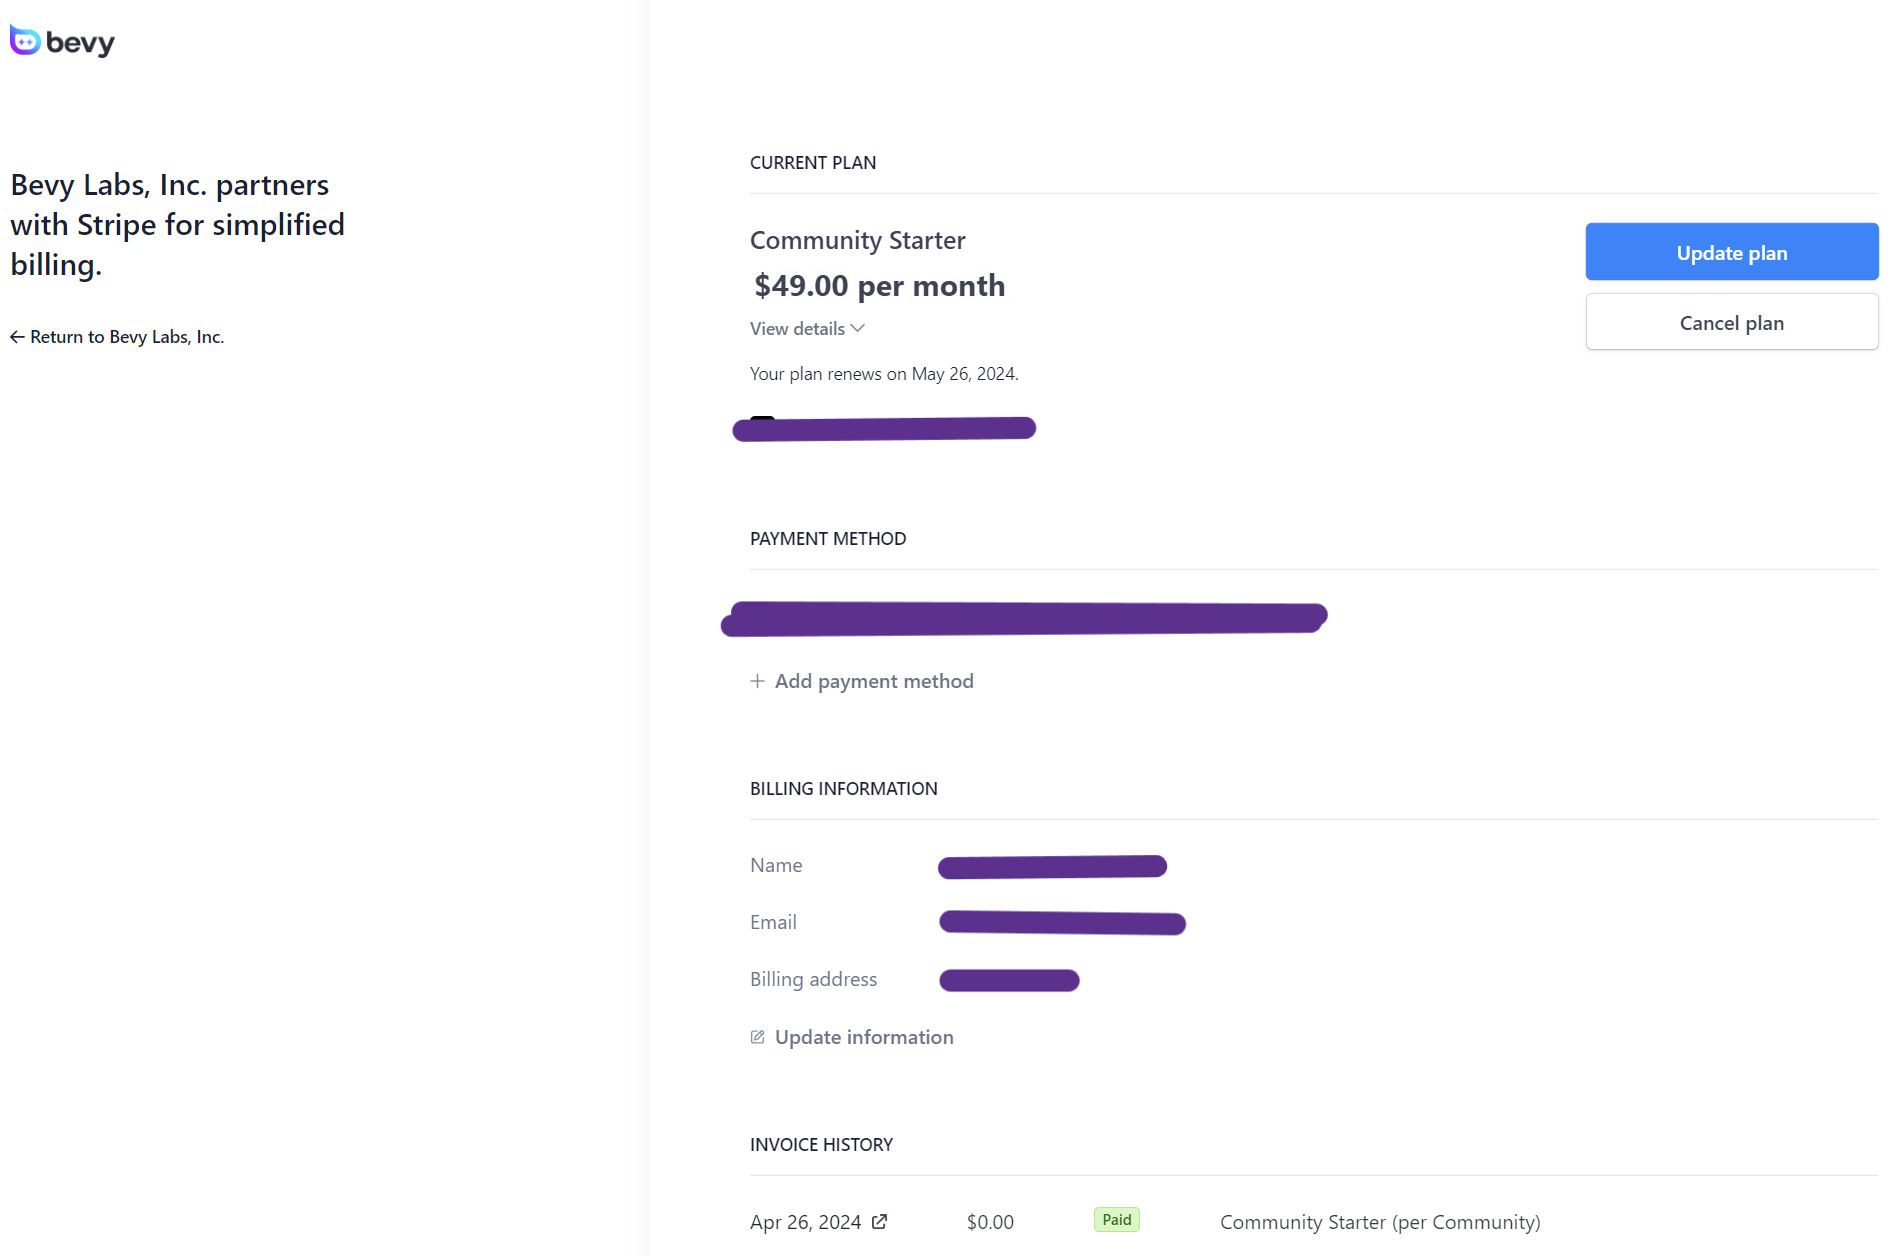
Task: Click the plan renews on May 26, 2024 text
Action: (884, 374)
